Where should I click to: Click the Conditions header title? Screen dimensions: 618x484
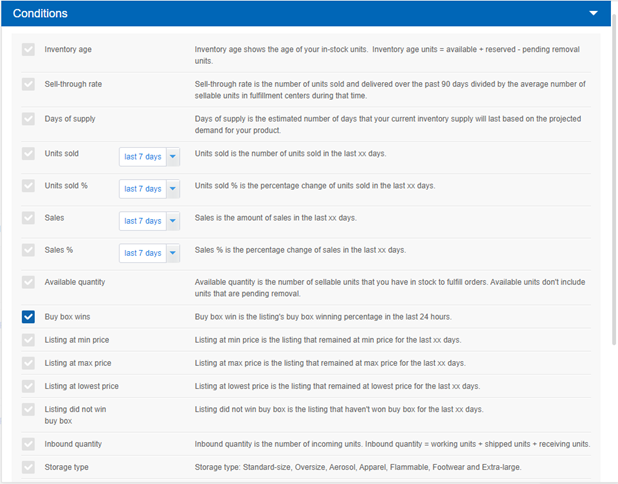pos(40,13)
